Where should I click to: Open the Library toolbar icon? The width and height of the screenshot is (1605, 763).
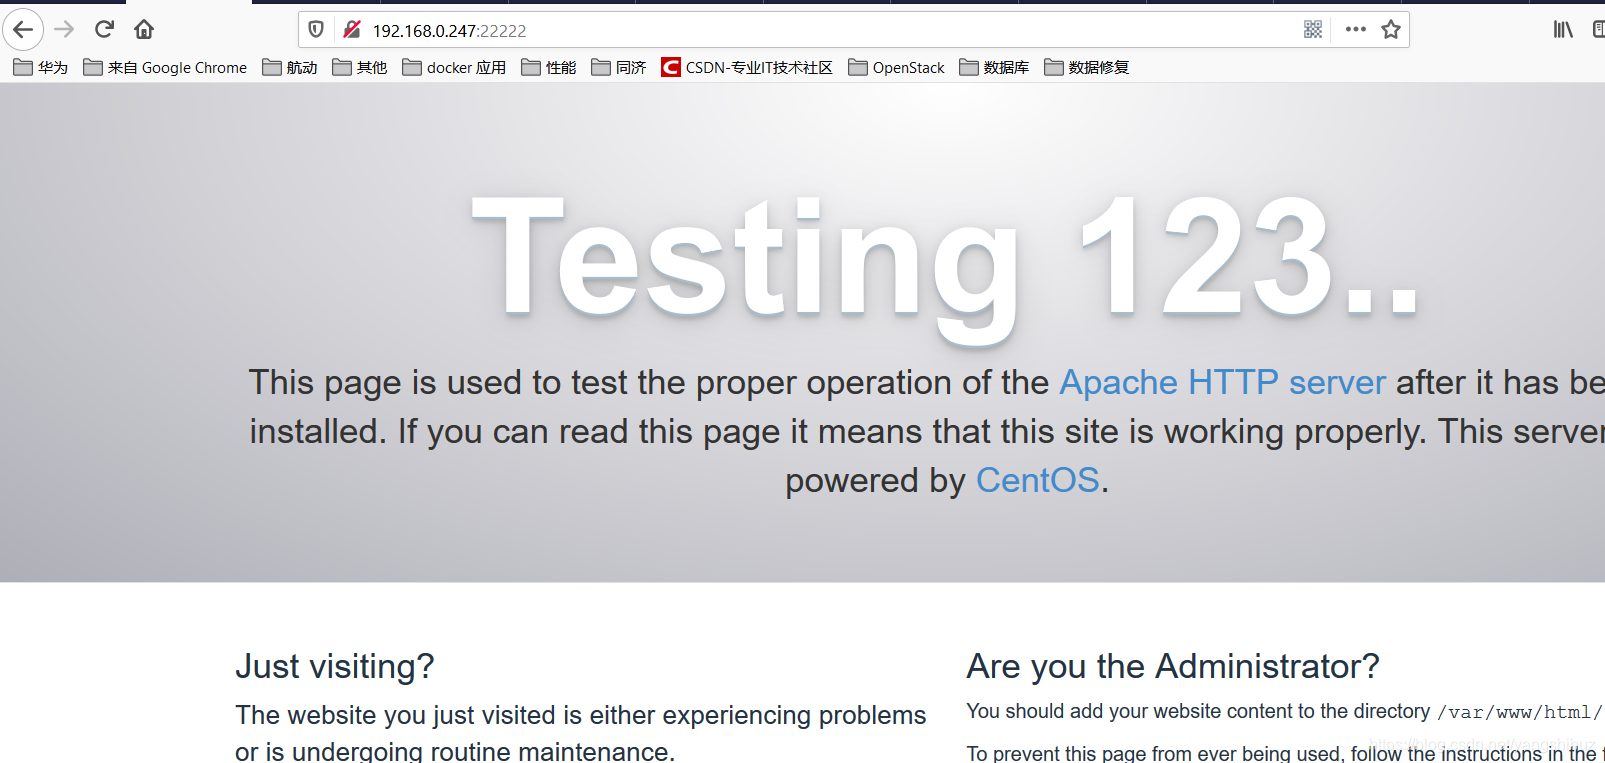coord(1563,30)
